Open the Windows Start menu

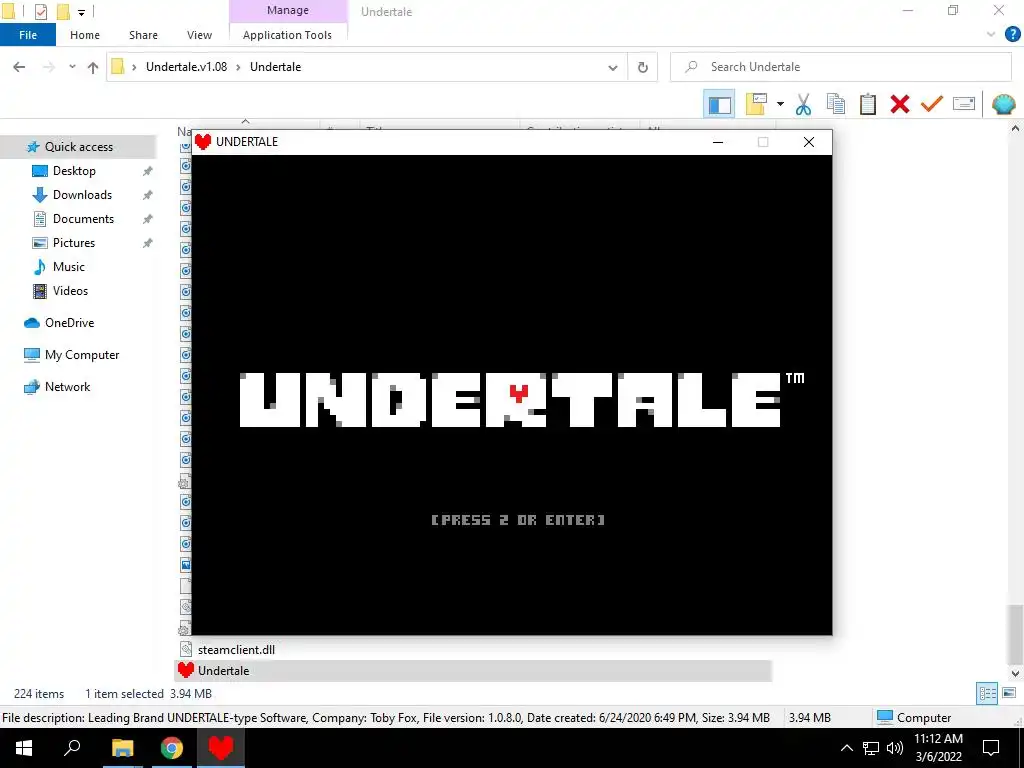coord(24,748)
